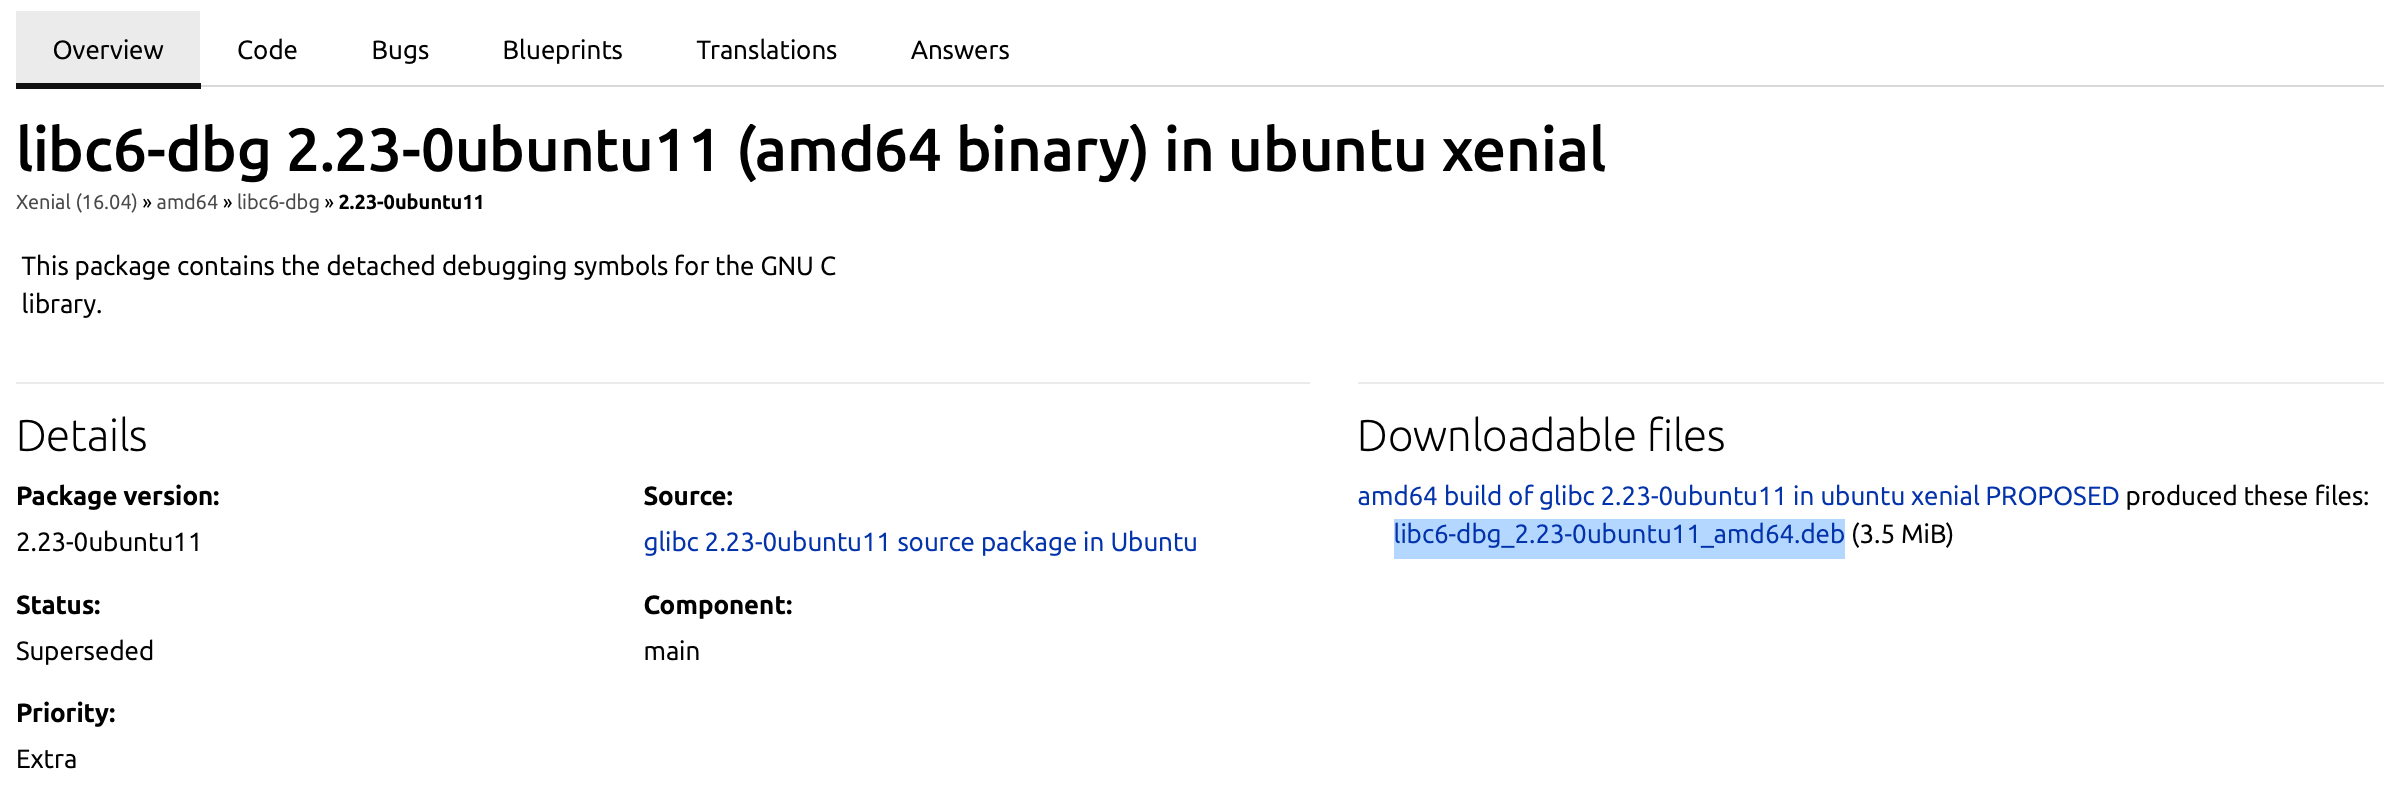The image size is (2384, 806).
Task: Click the Extra priority value
Action: pyautogui.click(x=46, y=759)
